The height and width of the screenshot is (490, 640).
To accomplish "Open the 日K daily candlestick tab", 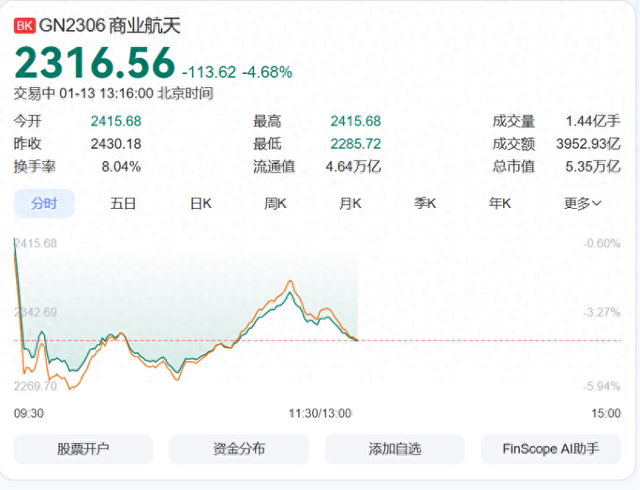I will point(201,203).
